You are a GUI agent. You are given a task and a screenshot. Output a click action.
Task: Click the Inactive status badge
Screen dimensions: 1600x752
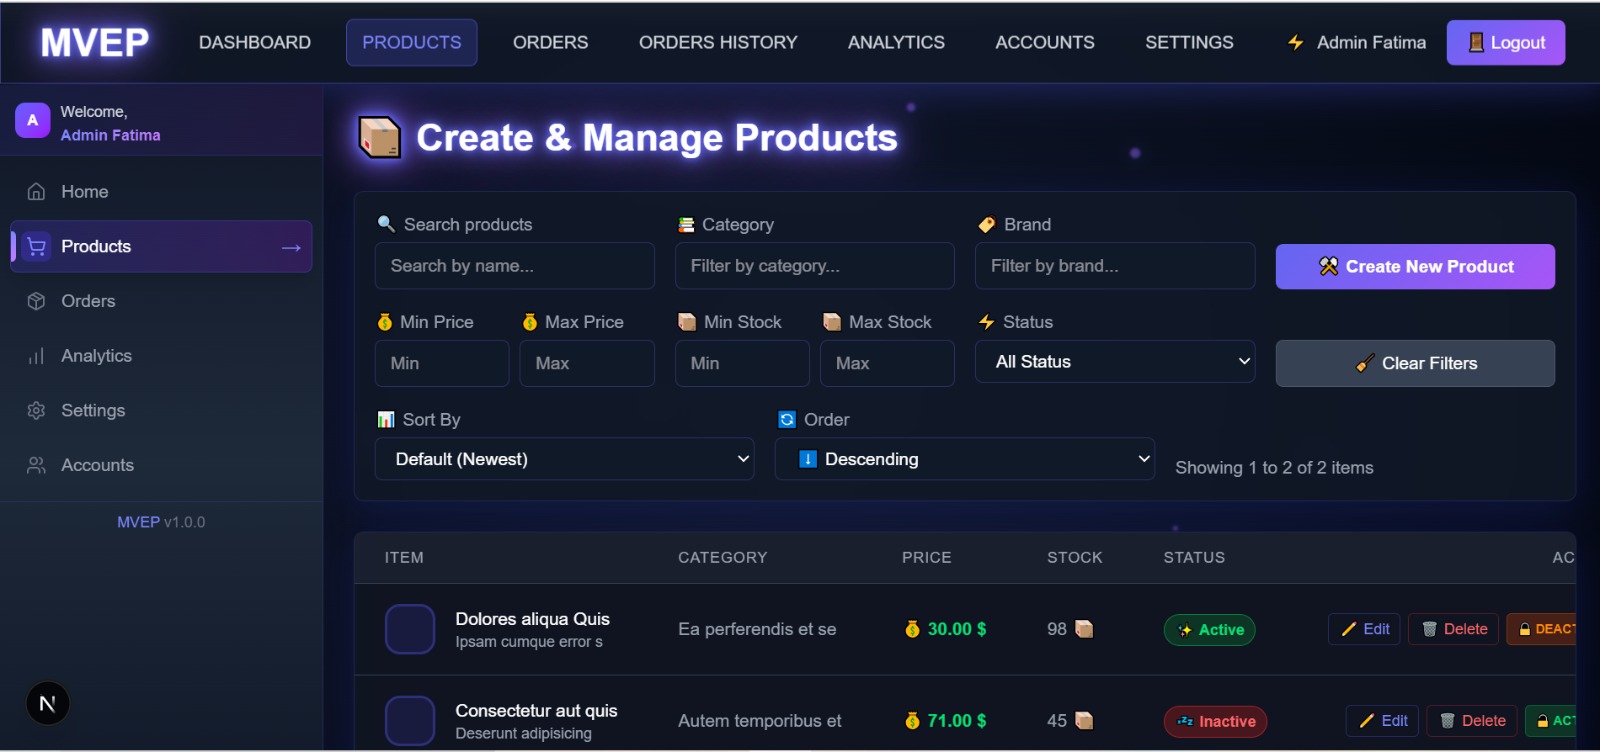[1215, 722]
